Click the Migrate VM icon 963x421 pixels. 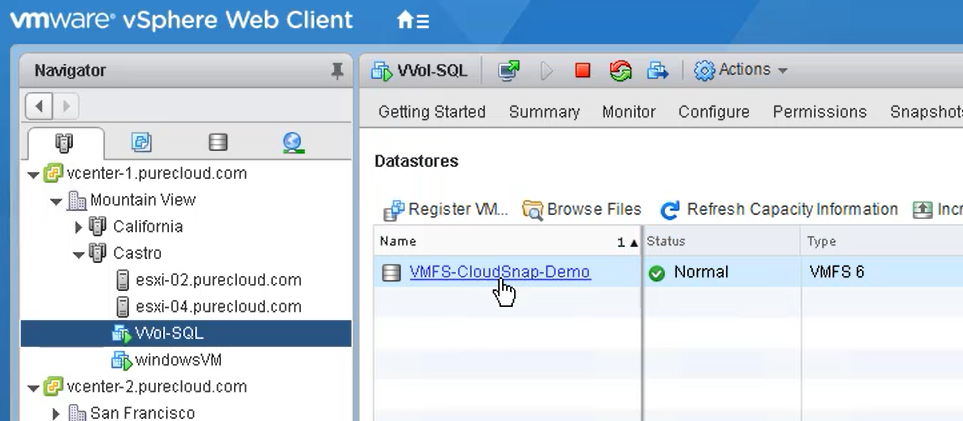pyautogui.click(x=658, y=71)
